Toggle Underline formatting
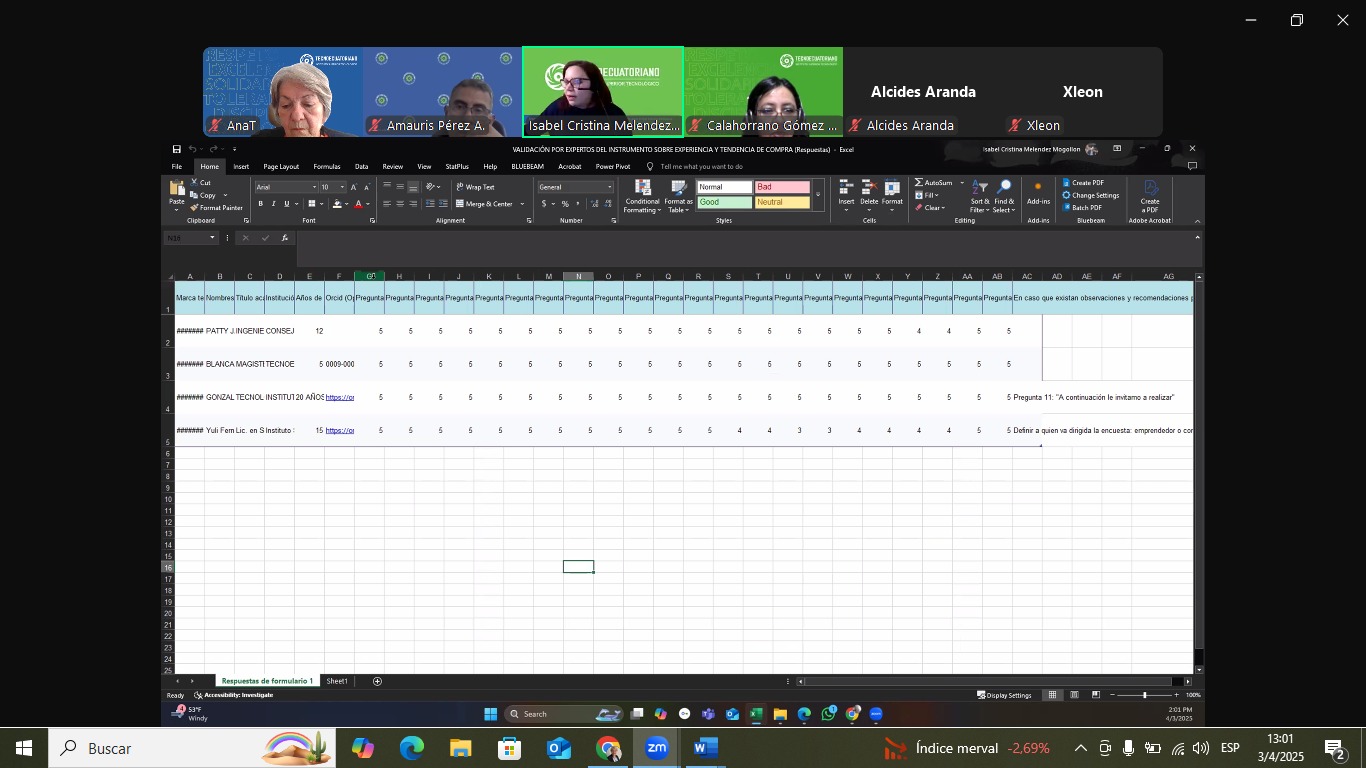 pos(286,204)
